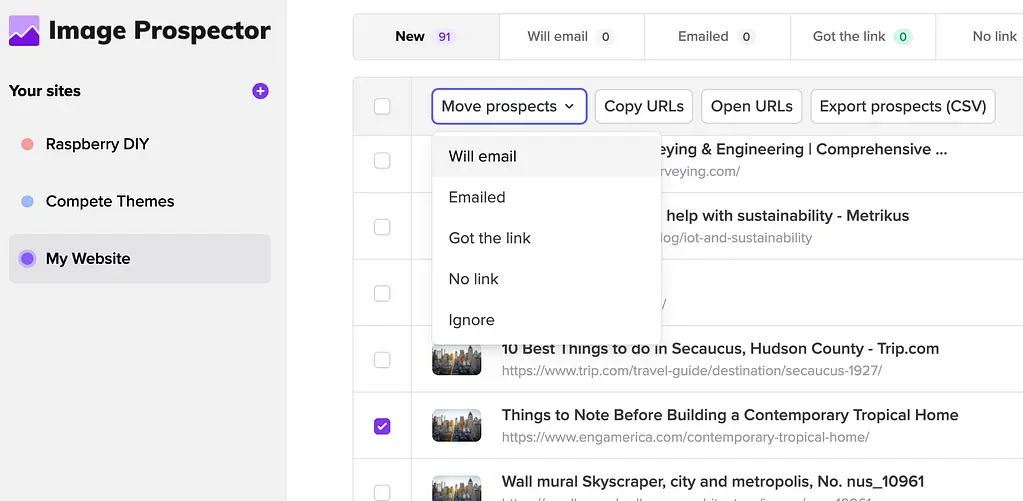Open thumbnail for Wall mural Skyscraper prospect
Image resolution: width=1023 pixels, height=501 pixels.
(x=456, y=489)
